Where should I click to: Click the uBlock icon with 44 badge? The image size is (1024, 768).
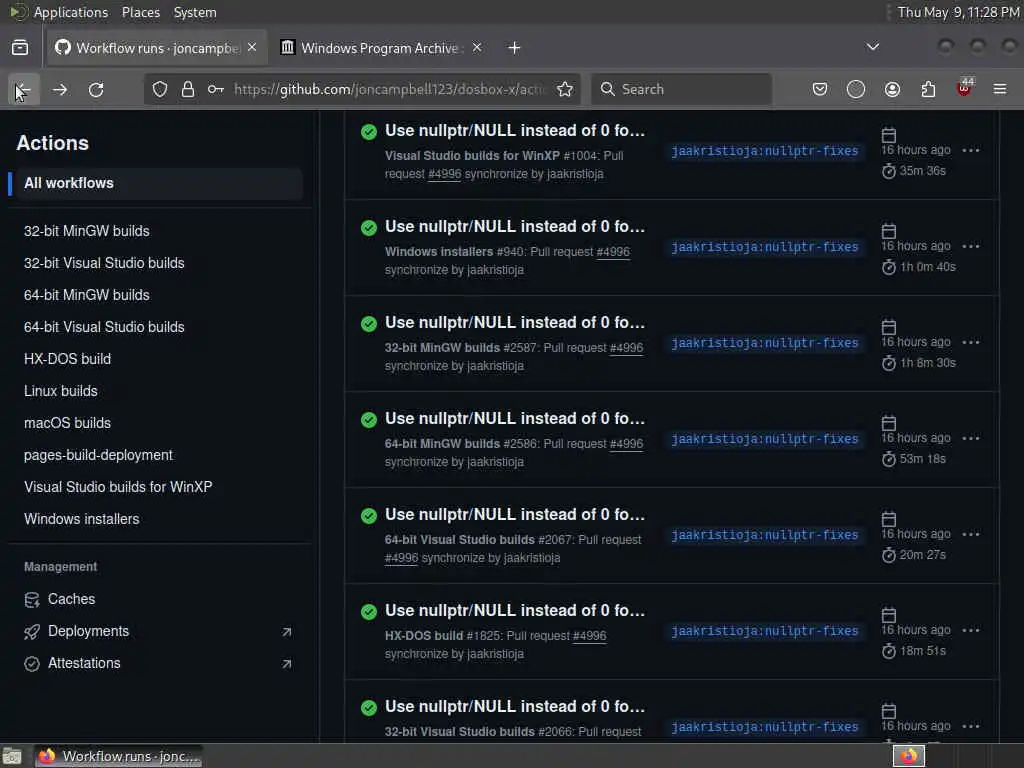pos(965,88)
